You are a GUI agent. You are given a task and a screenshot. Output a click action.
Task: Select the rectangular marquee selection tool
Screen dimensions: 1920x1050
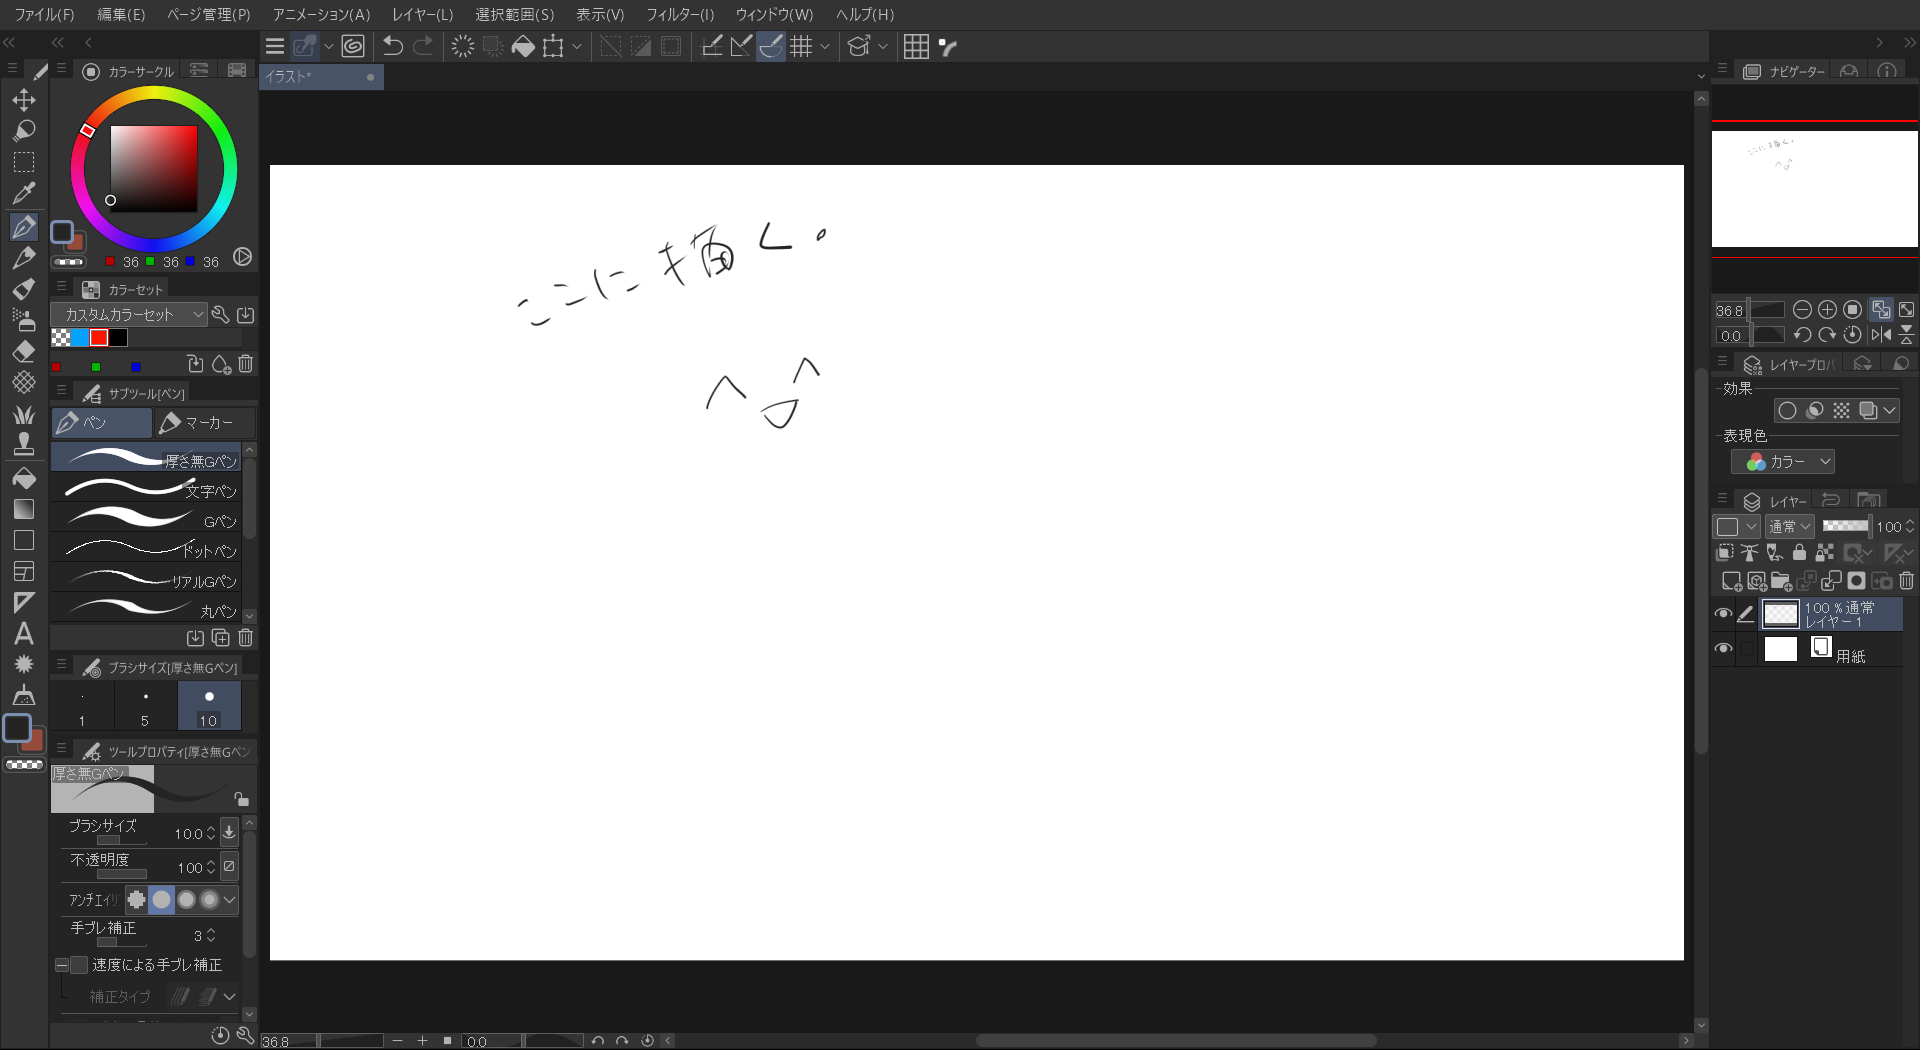coord(24,162)
